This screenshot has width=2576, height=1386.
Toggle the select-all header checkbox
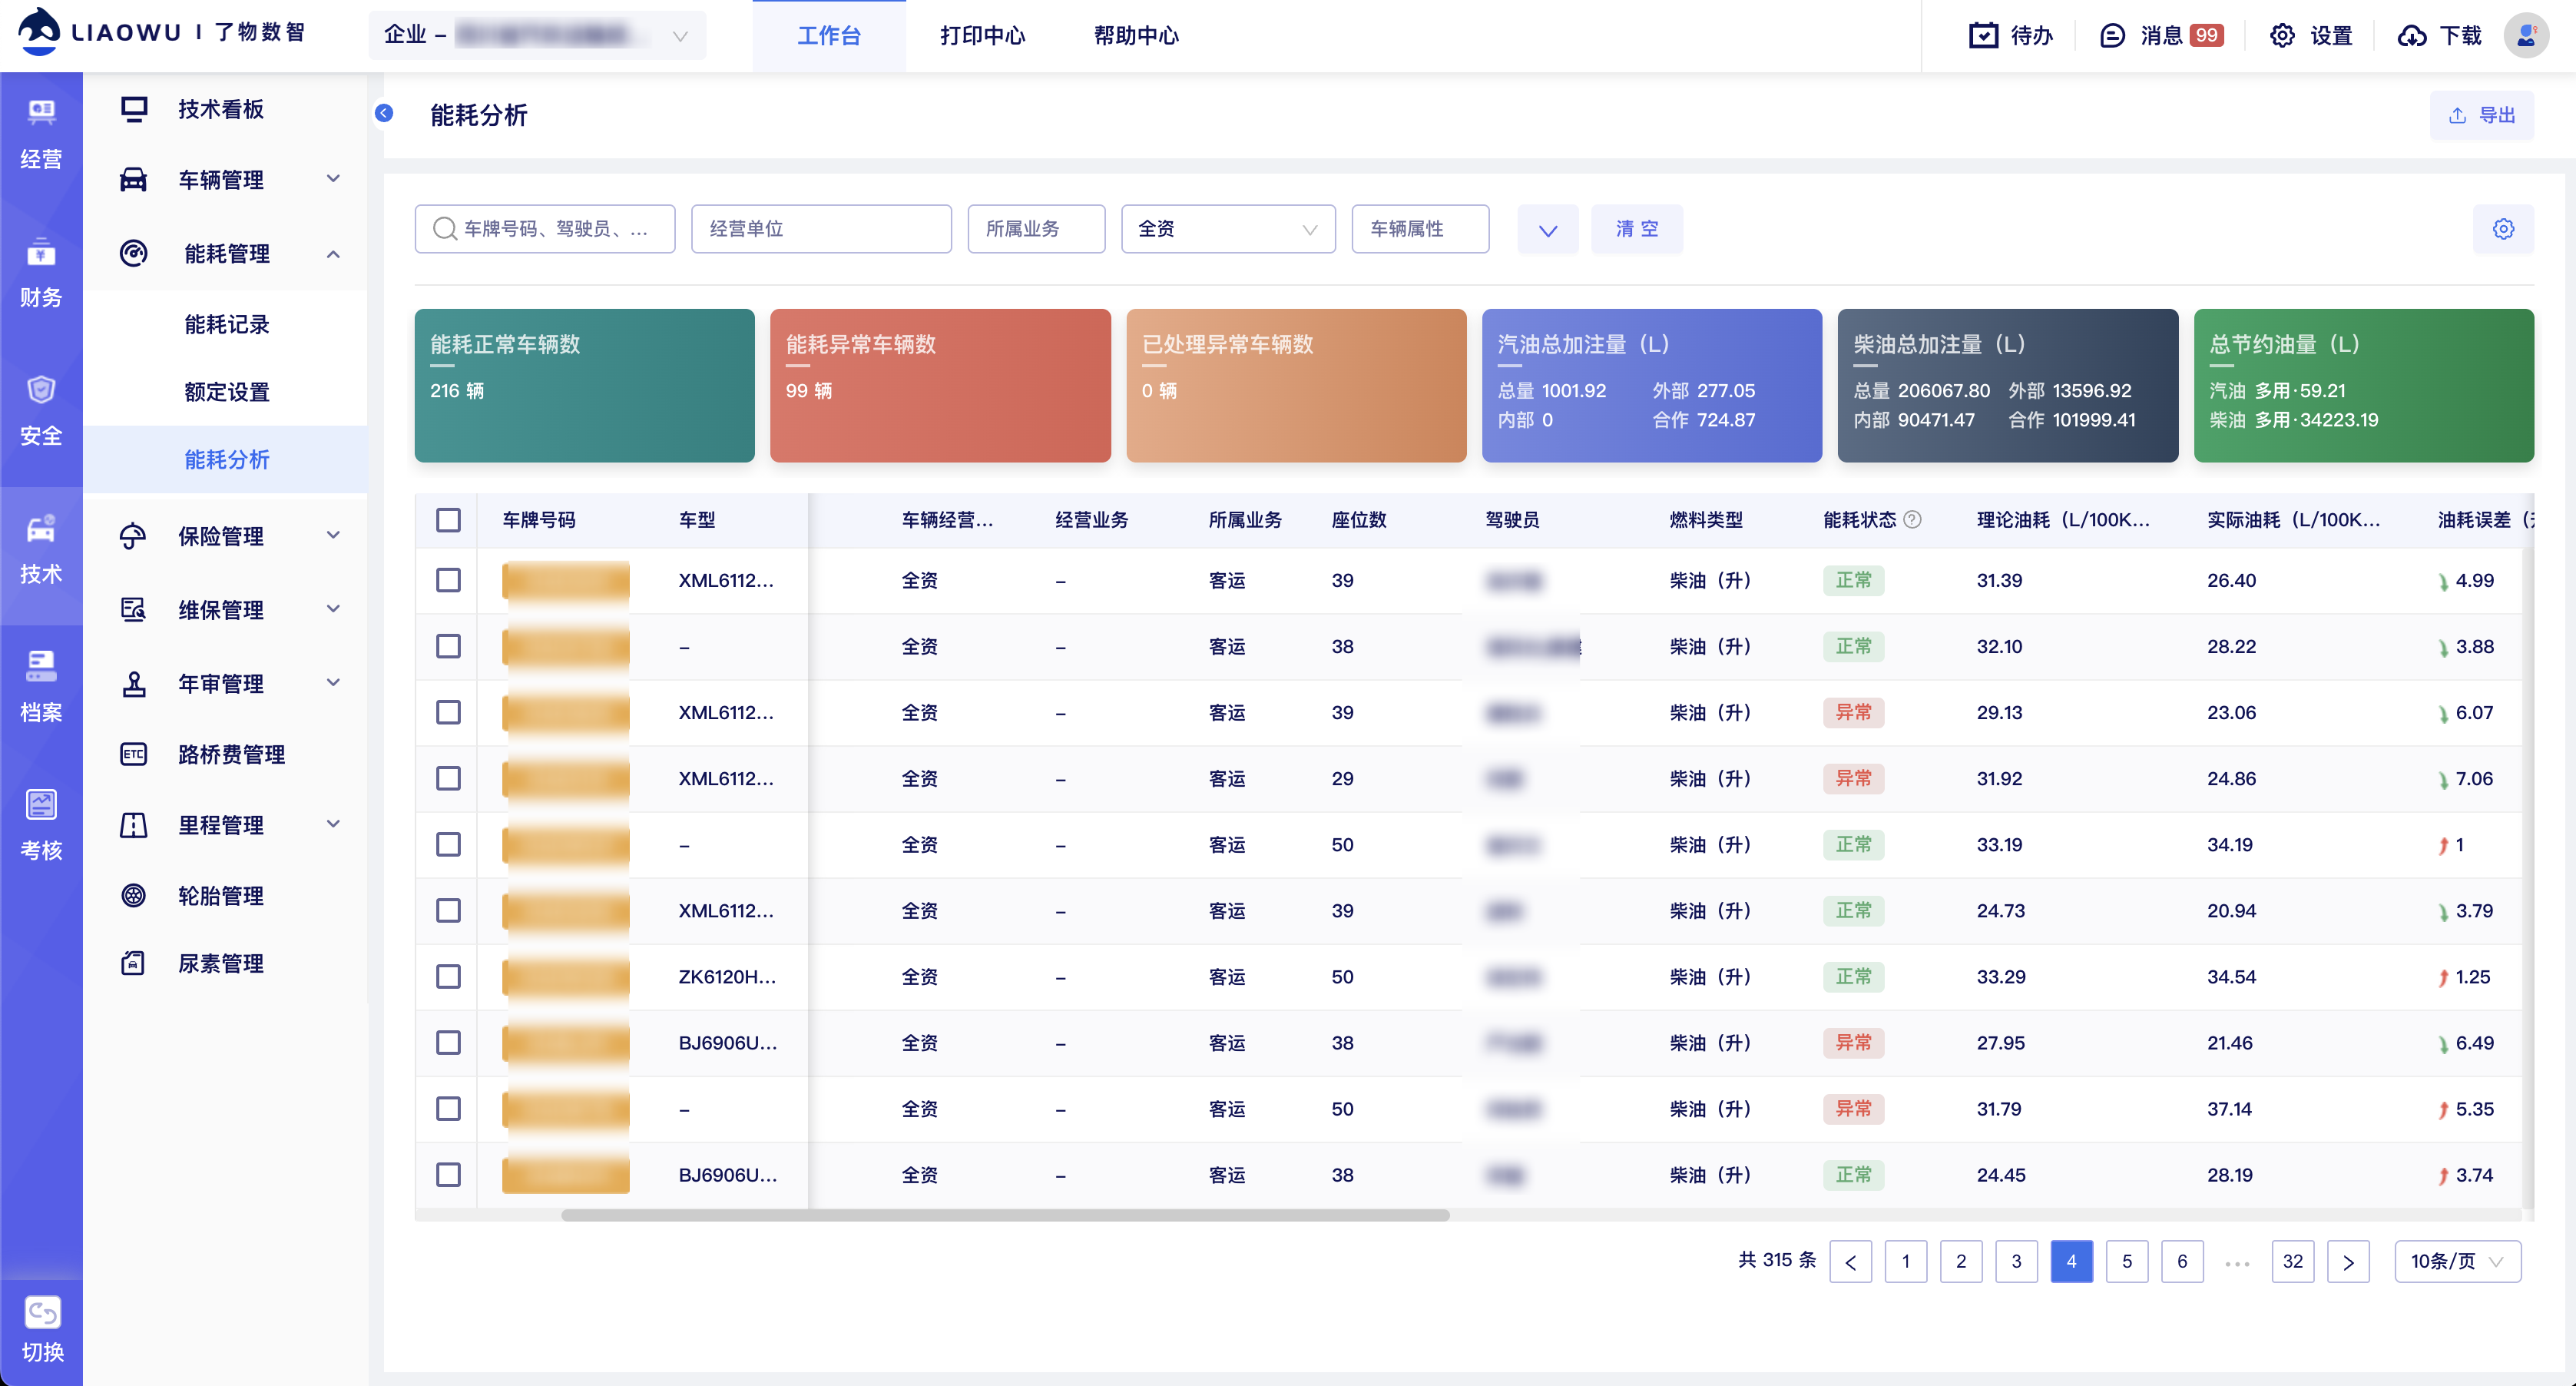click(448, 520)
